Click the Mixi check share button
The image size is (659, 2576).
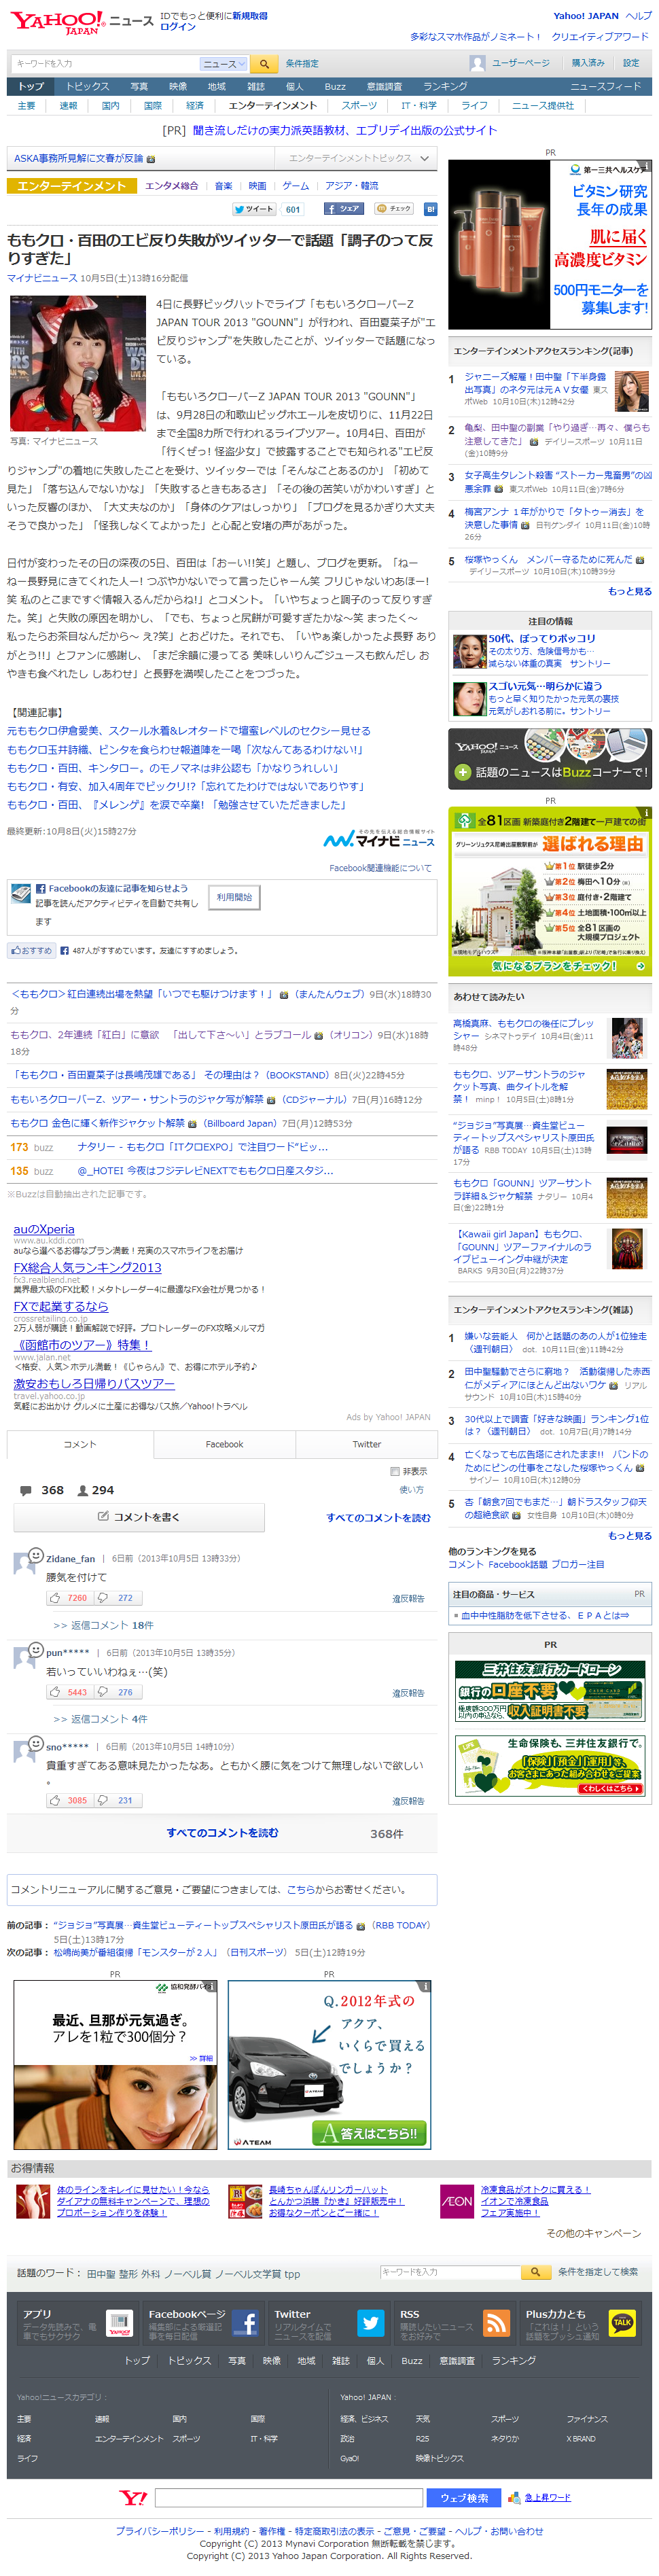click(x=394, y=209)
